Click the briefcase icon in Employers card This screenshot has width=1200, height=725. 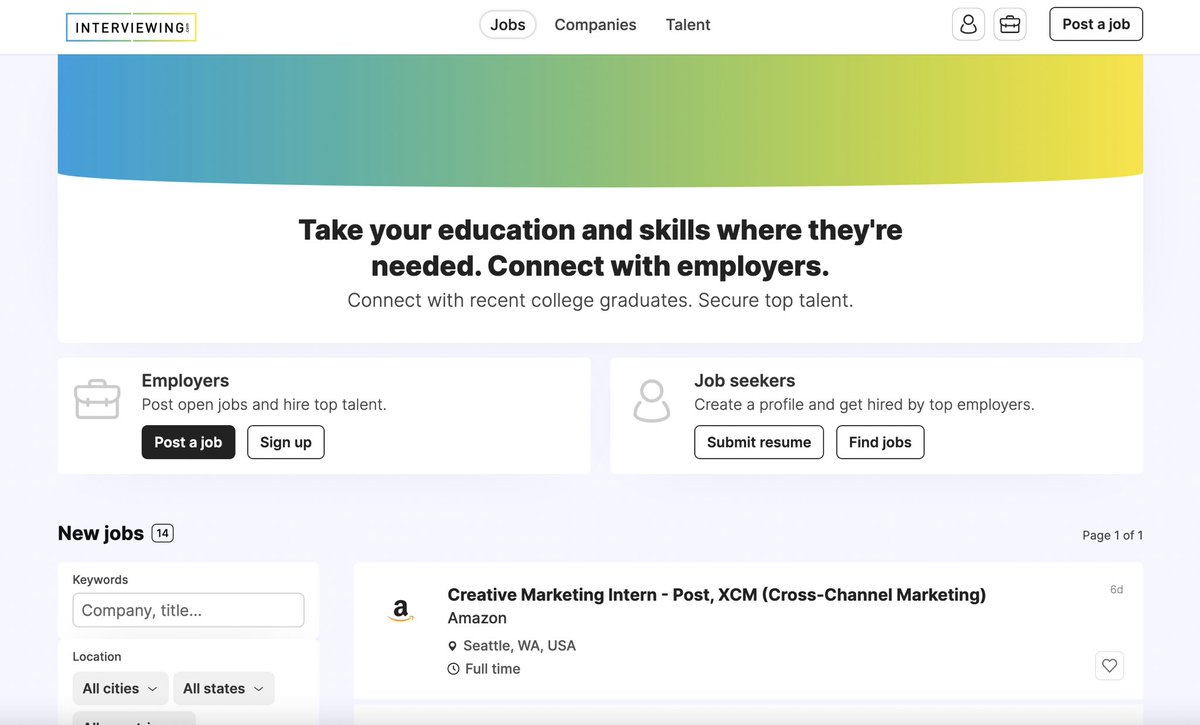(97, 400)
